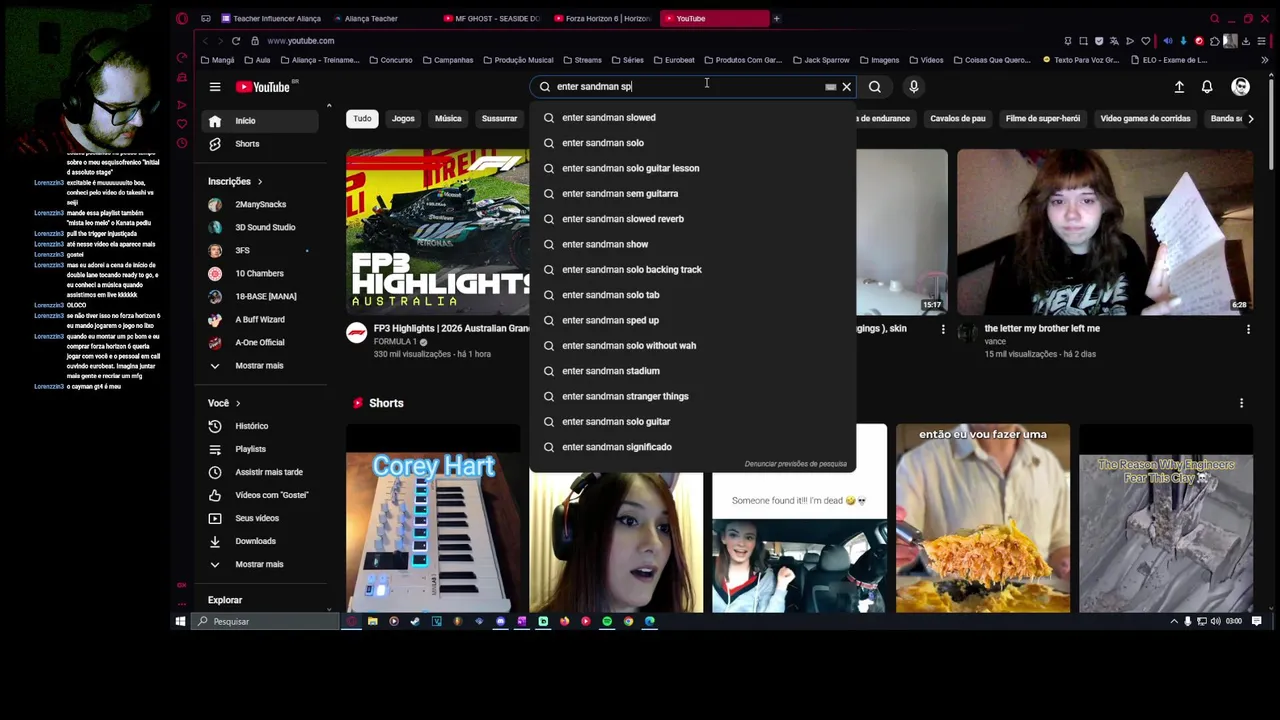This screenshot has height=720, width=1280.
Task: Click the taskbar Pesquisar search box
Action: click(x=265, y=621)
